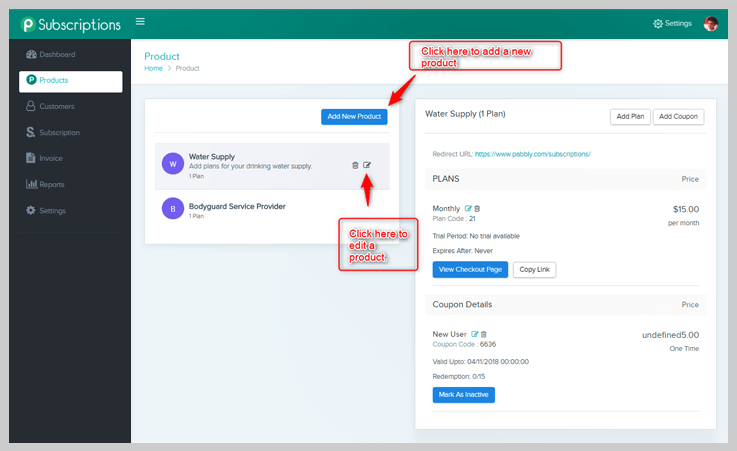Viewport: 737px width, 451px height.
Task: Select the B avatar for Bodyguard Service
Action: pos(173,209)
